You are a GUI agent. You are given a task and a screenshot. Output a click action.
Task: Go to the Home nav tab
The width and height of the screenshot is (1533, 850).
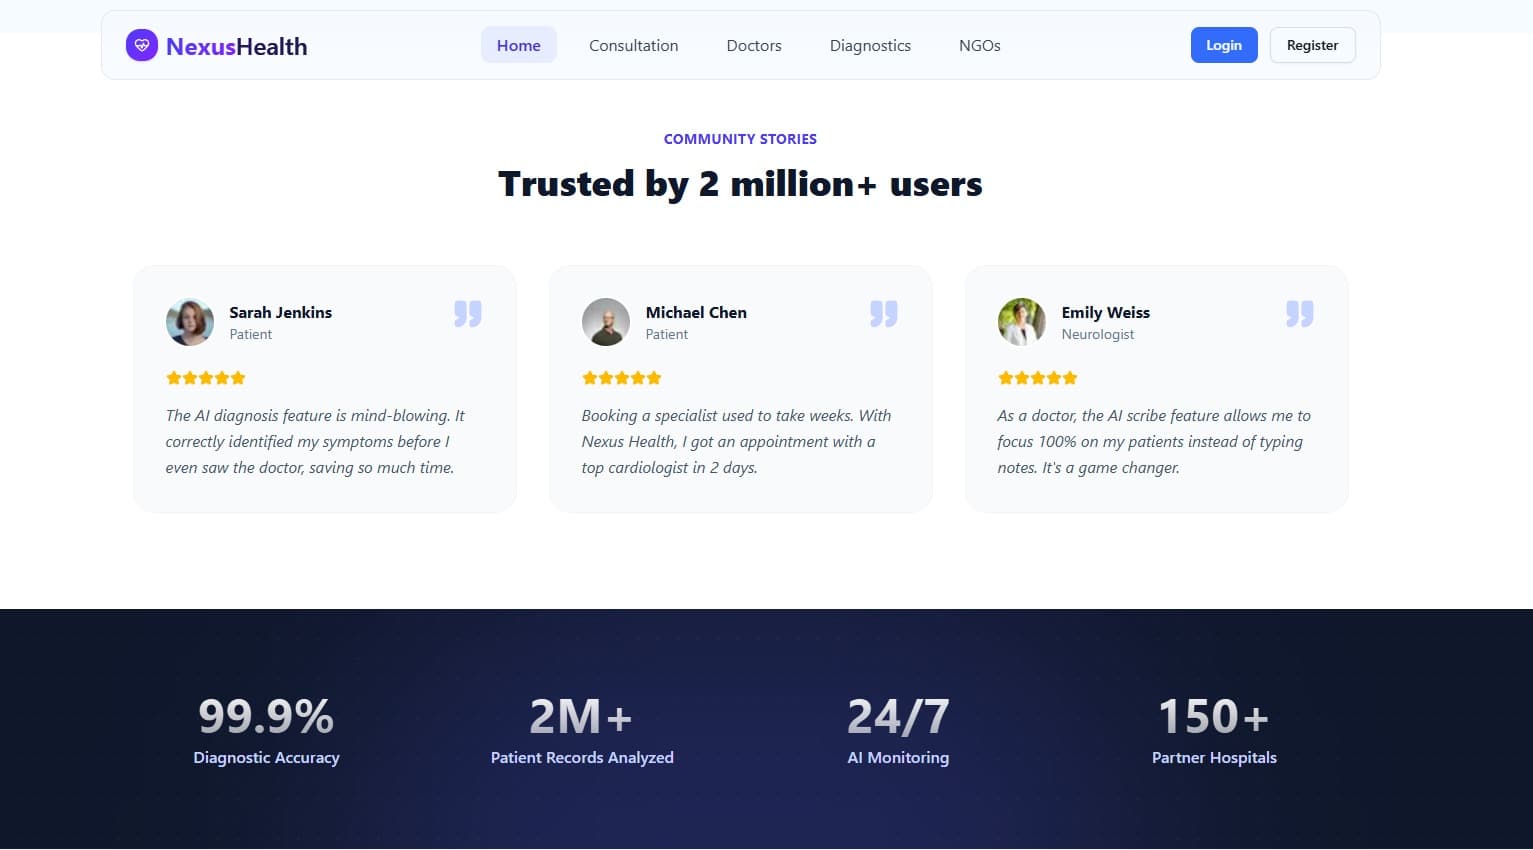coord(518,45)
